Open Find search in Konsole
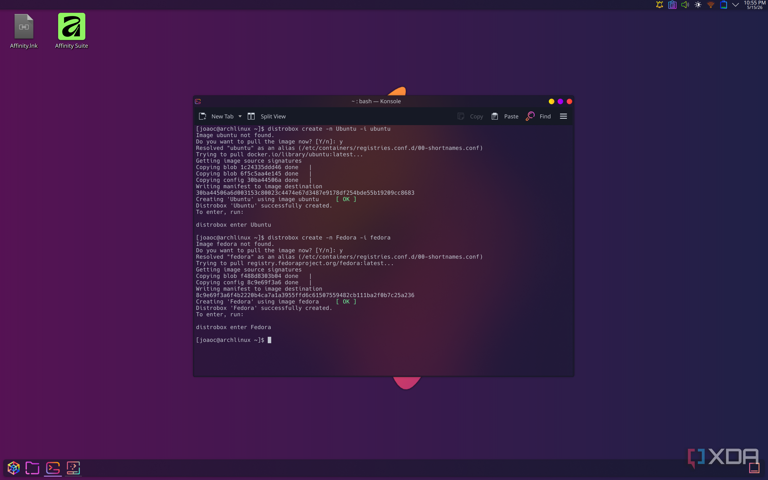 538,117
